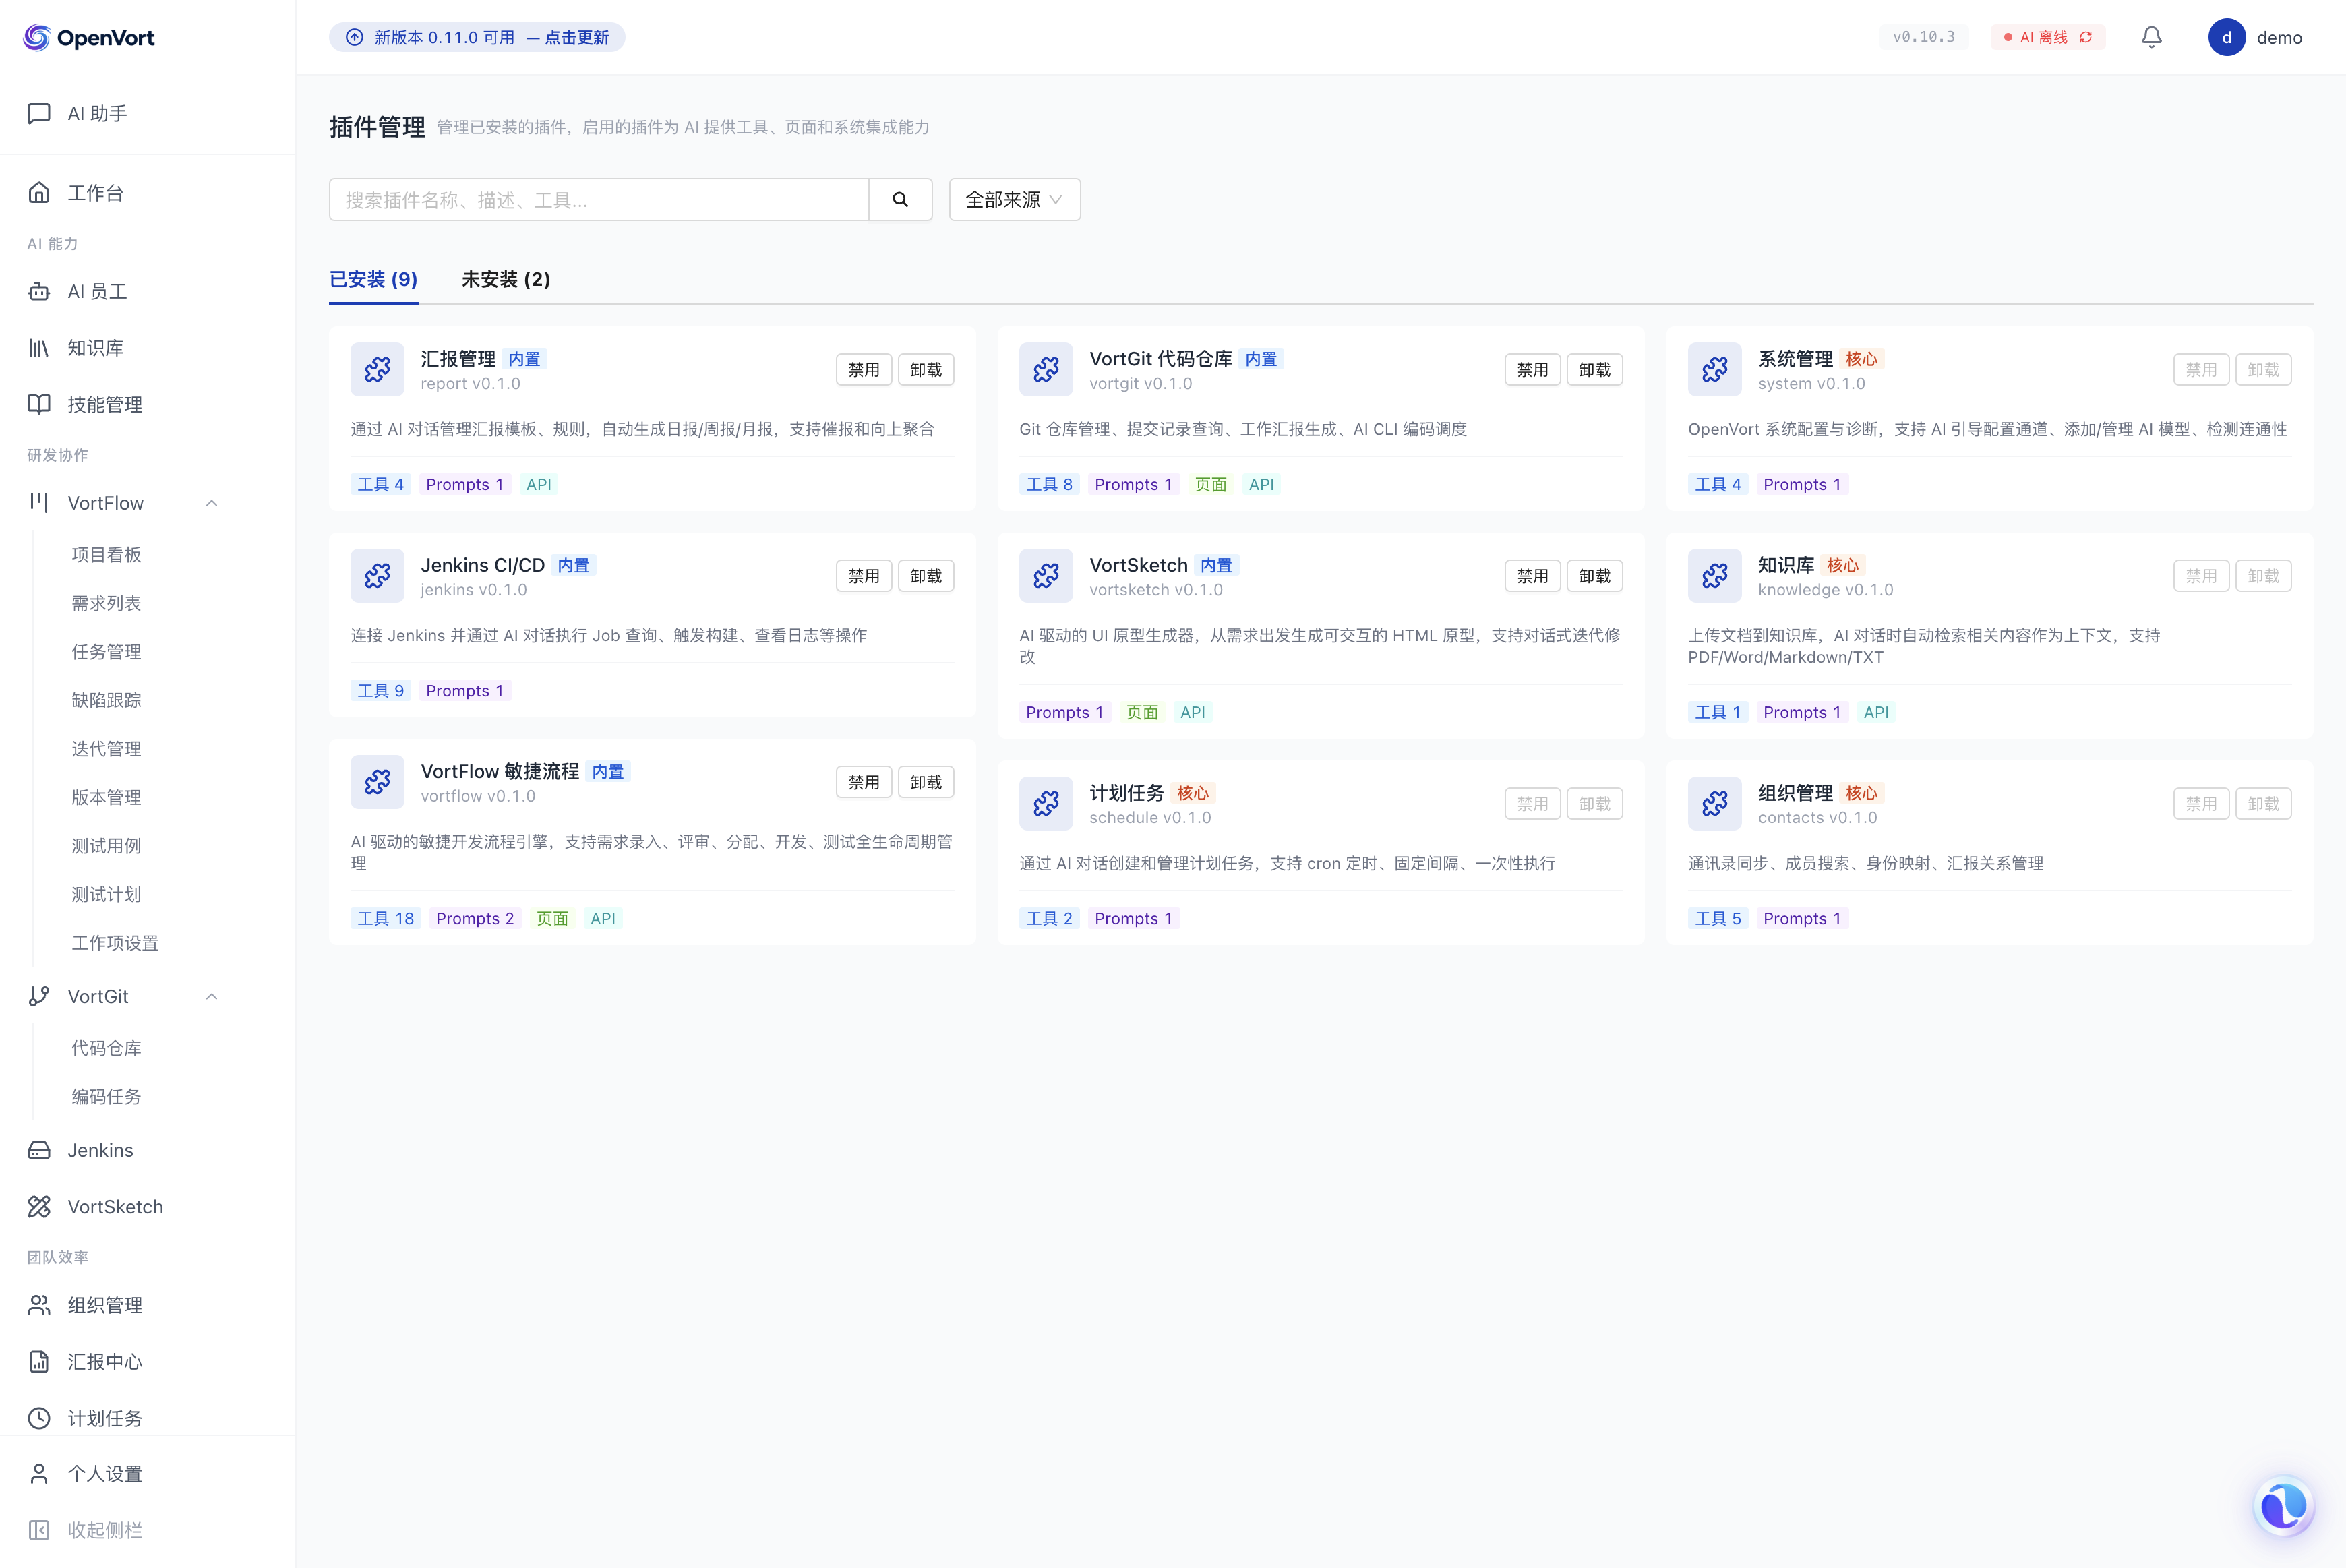Click the 汇报管理 plugin puzzle icon
This screenshot has width=2346, height=1568.
coord(377,370)
